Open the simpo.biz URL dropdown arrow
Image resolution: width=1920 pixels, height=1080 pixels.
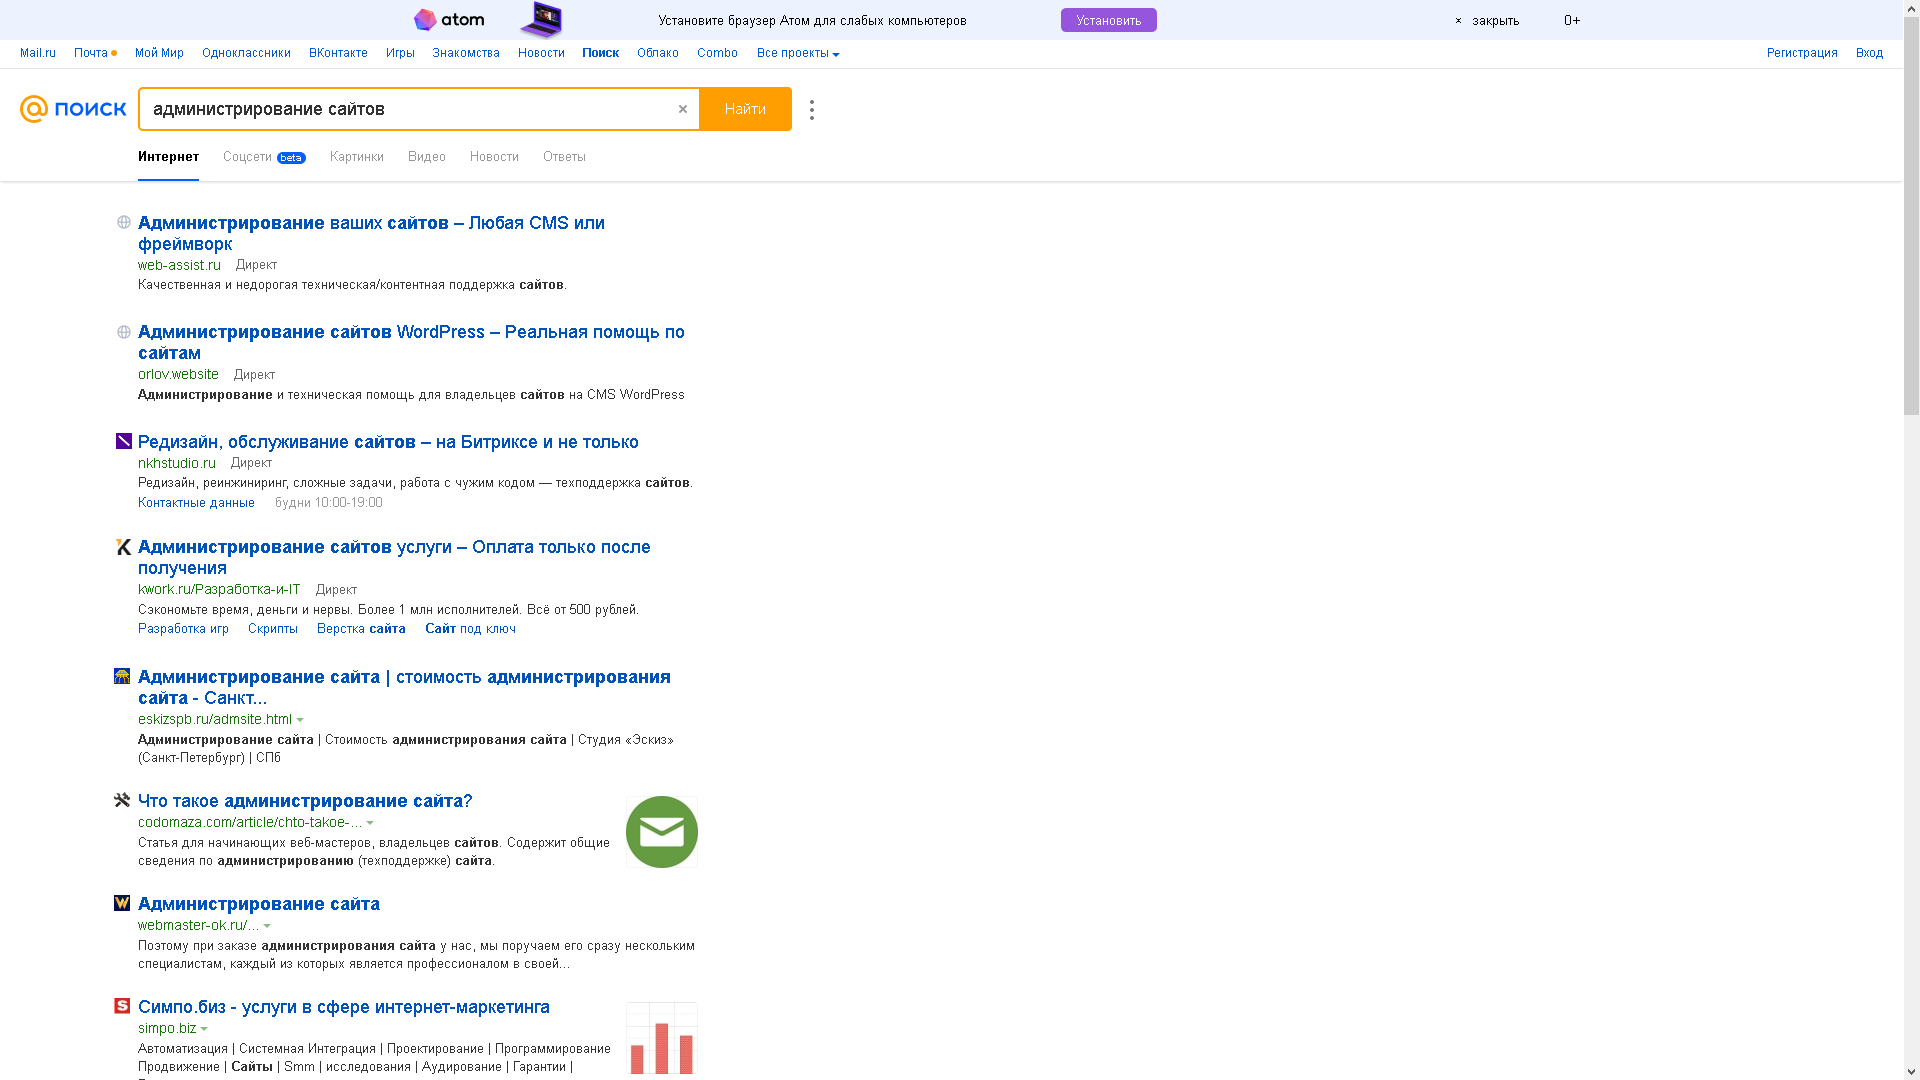pyautogui.click(x=204, y=1029)
